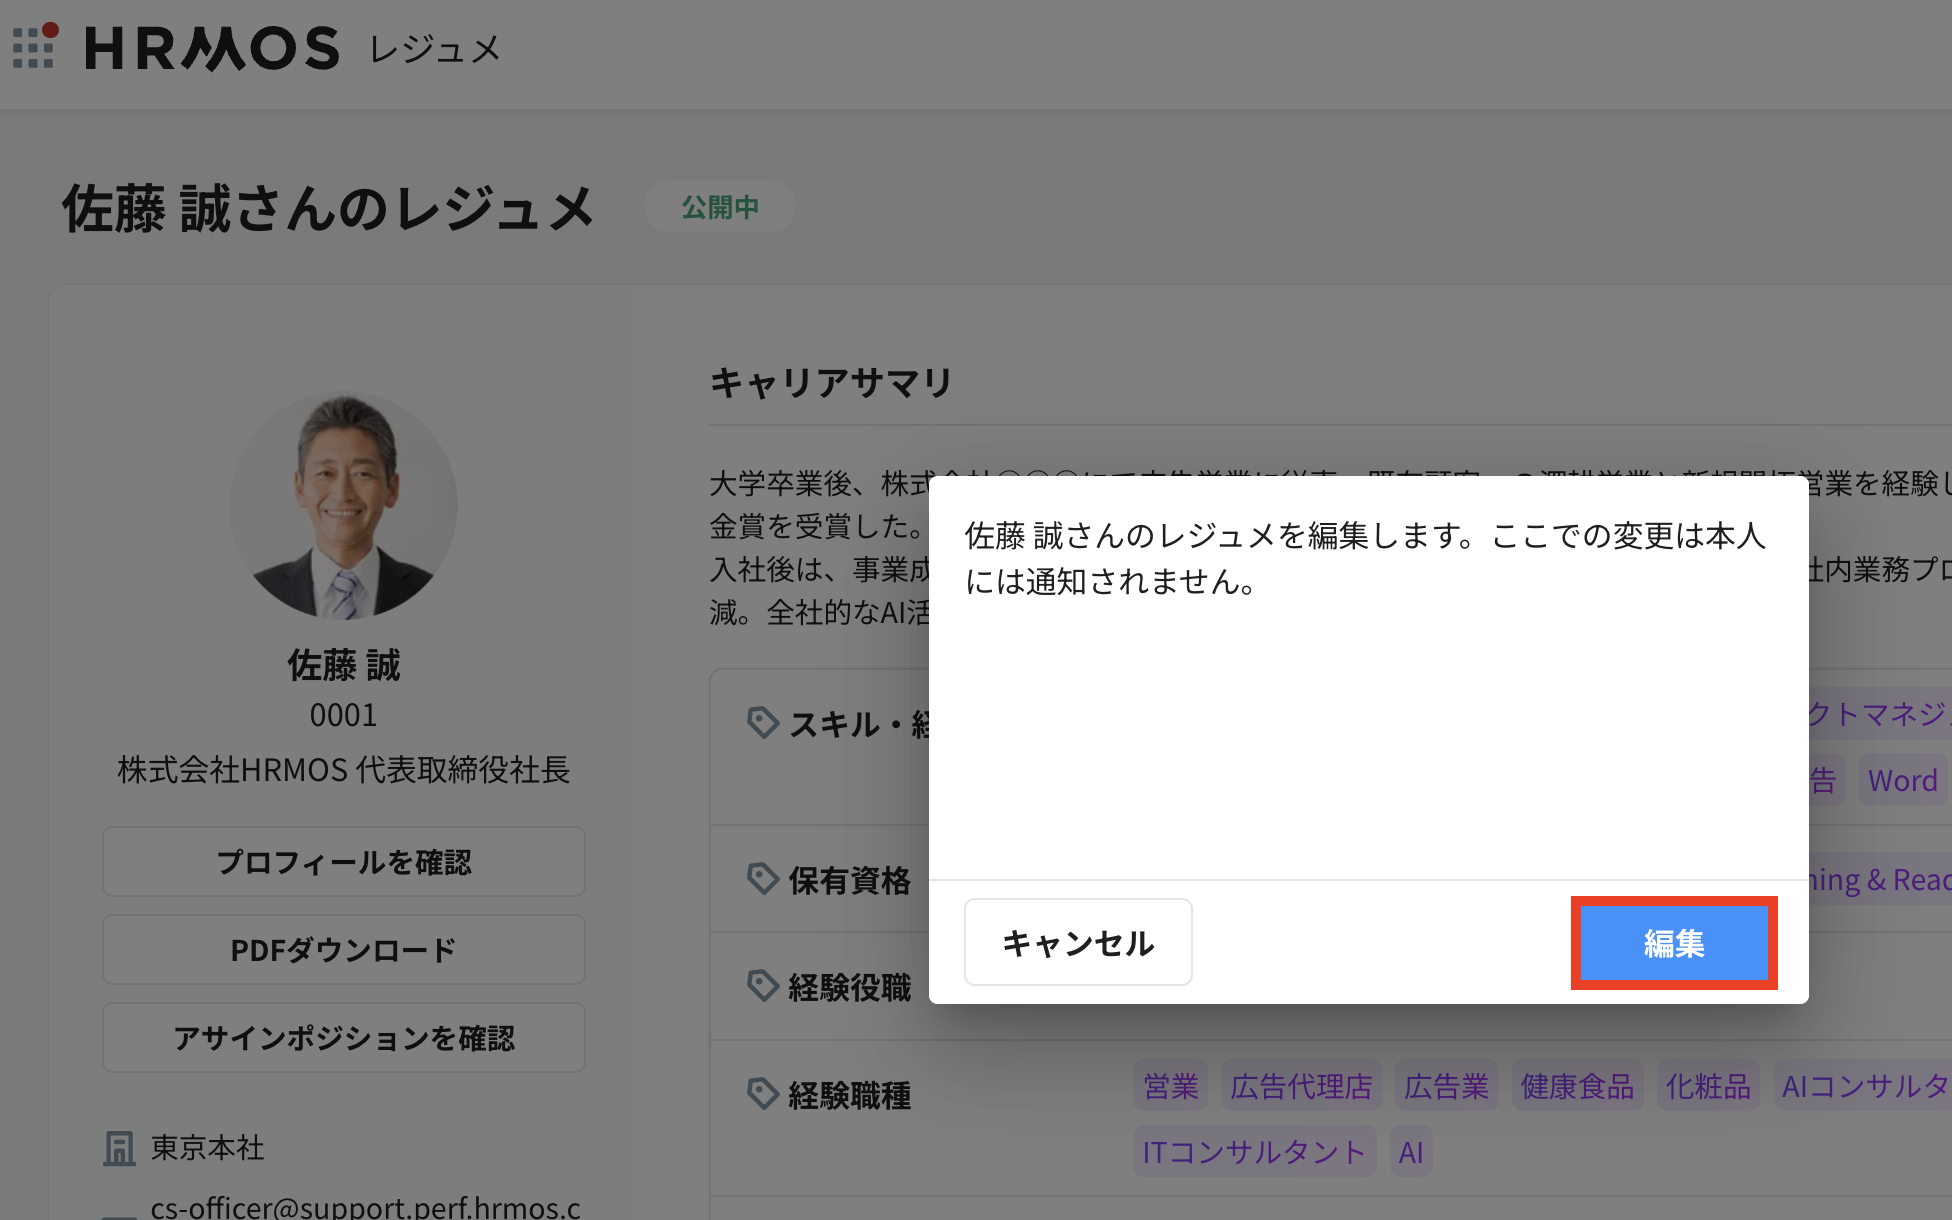
Task: Click the cs-officer email address link
Action: pyautogui.click(x=365, y=1207)
